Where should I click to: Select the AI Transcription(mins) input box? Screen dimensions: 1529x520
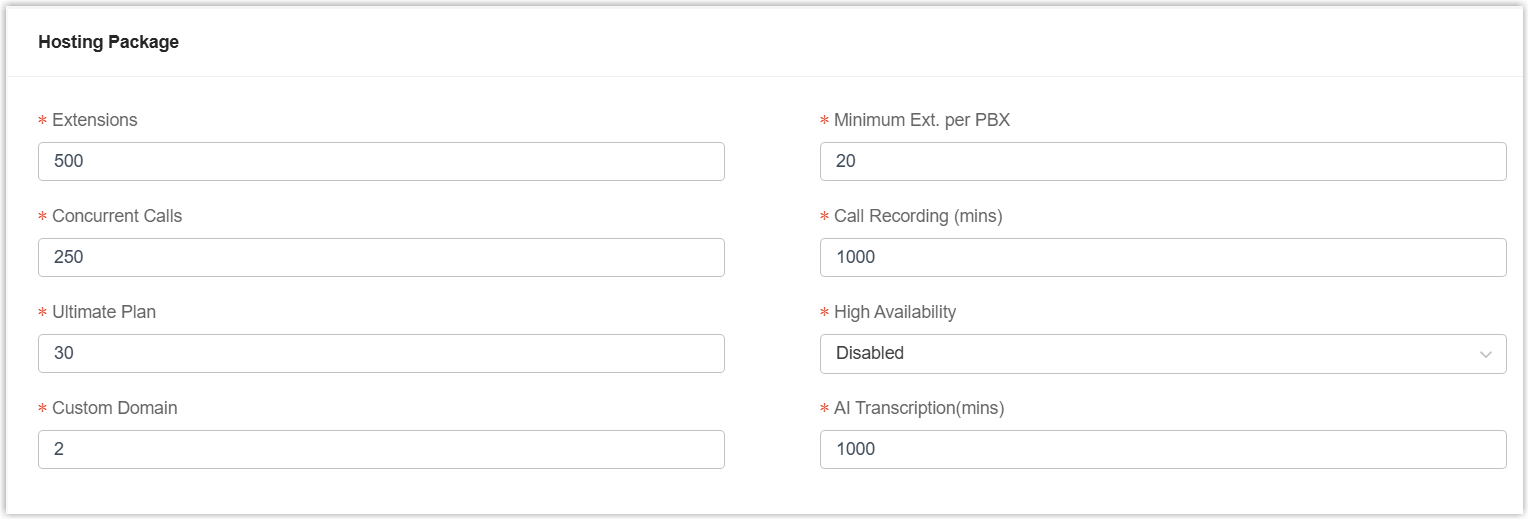point(1163,449)
